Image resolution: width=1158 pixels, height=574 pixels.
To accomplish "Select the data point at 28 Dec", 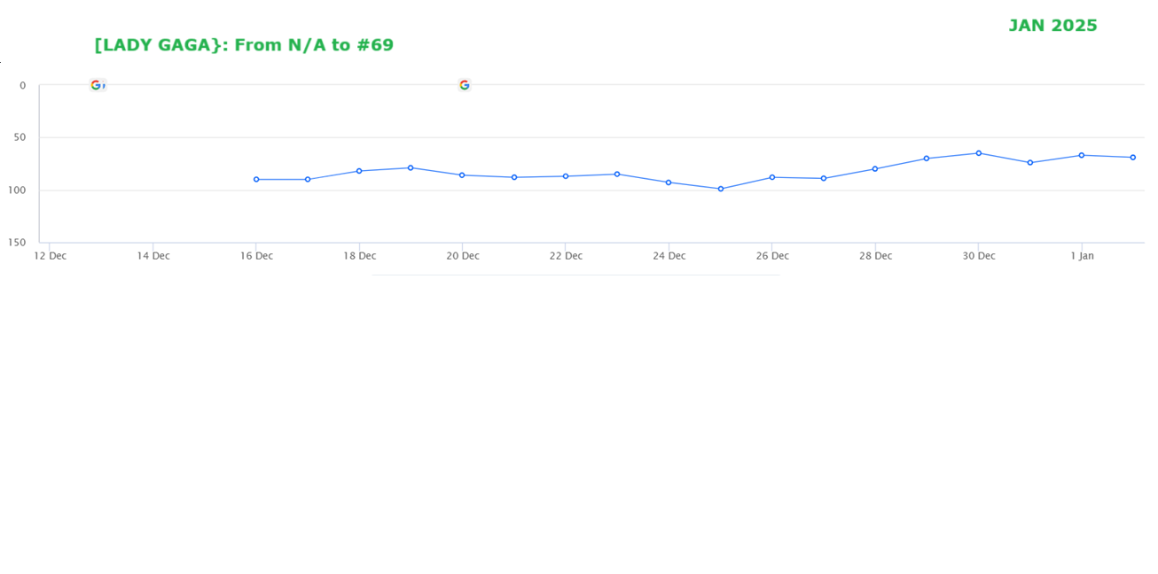I will coord(875,168).
